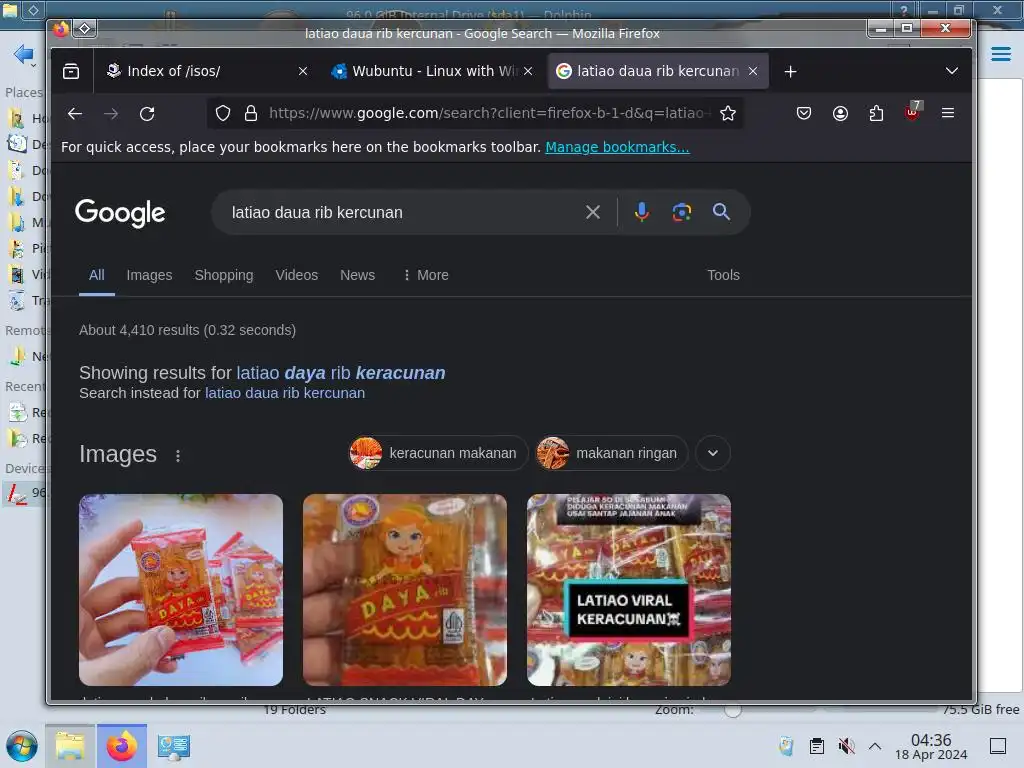Bookmark this page with the star icon

[x=728, y=114]
